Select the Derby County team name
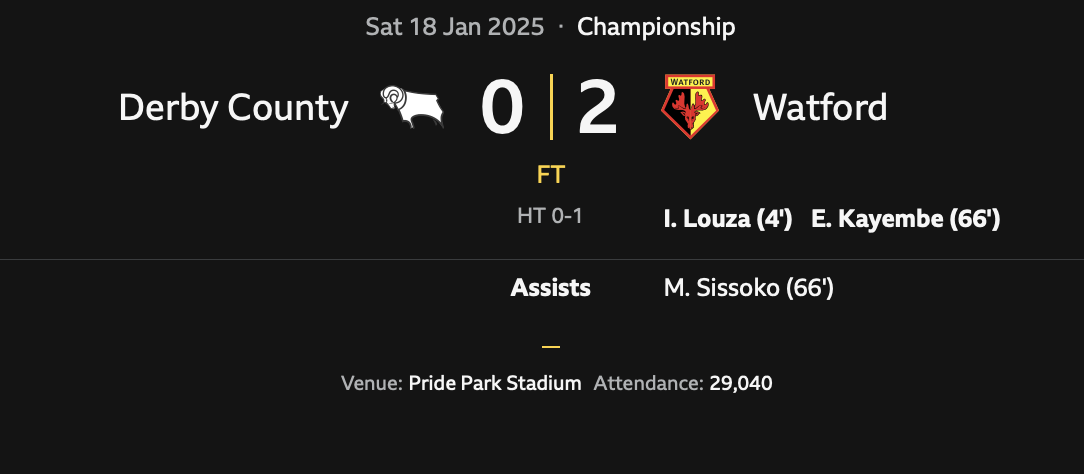1084x474 pixels. pos(233,107)
